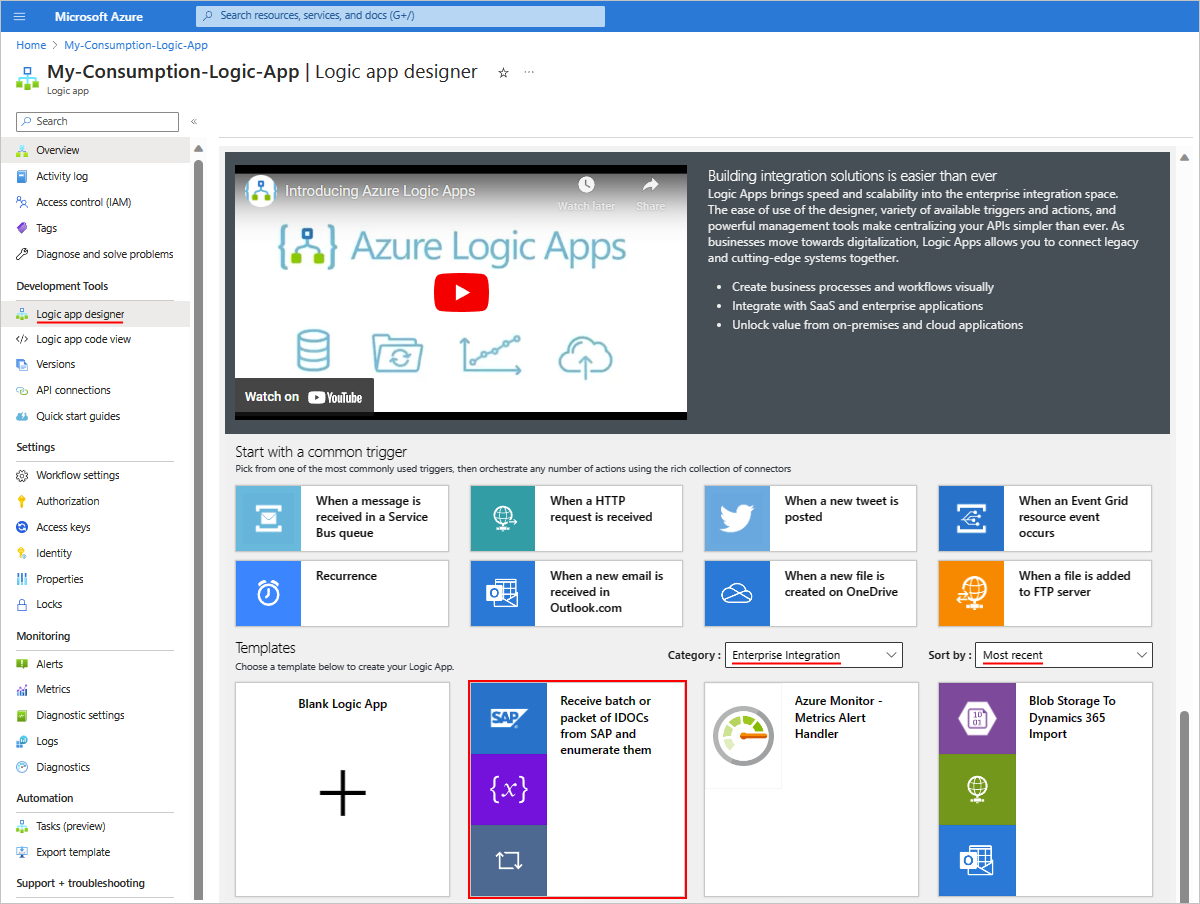This screenshot has height=904, width=1200.
Task: Click the Identity icon
Action: (23, 553)
